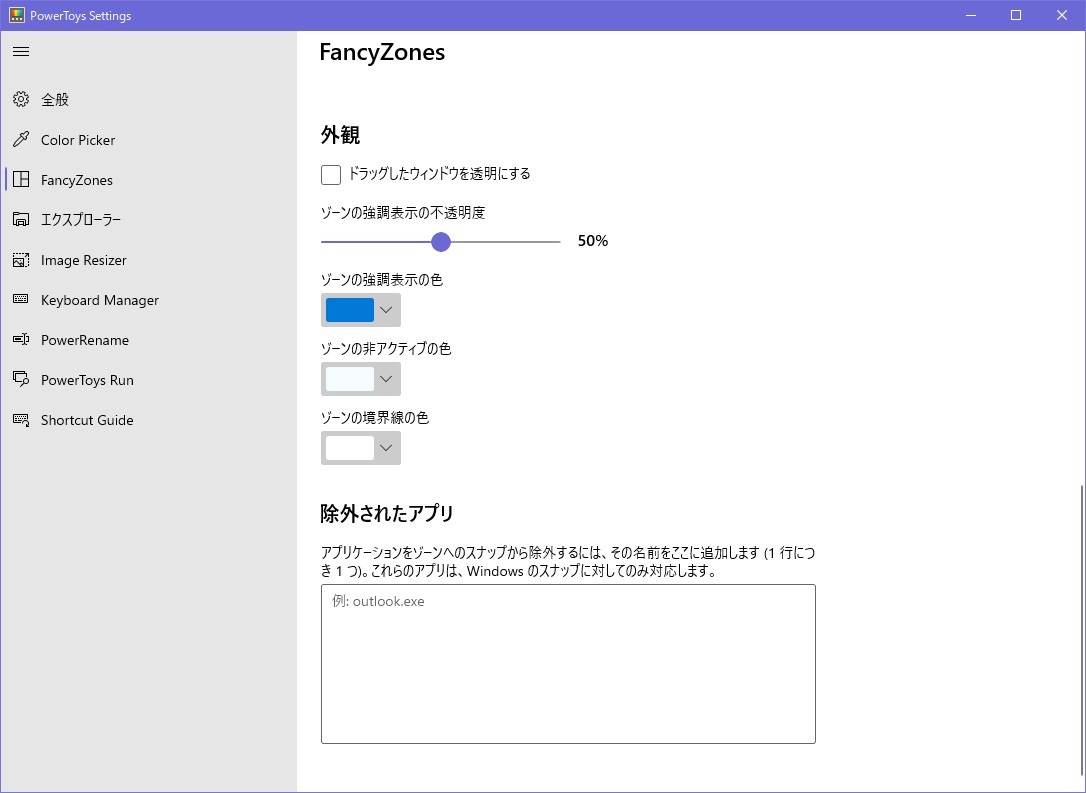Expand ゾーンの強調表示の色 dropdown arrow
The image size is (1086, 793).
pyautogui.click(x=386, y=310)
